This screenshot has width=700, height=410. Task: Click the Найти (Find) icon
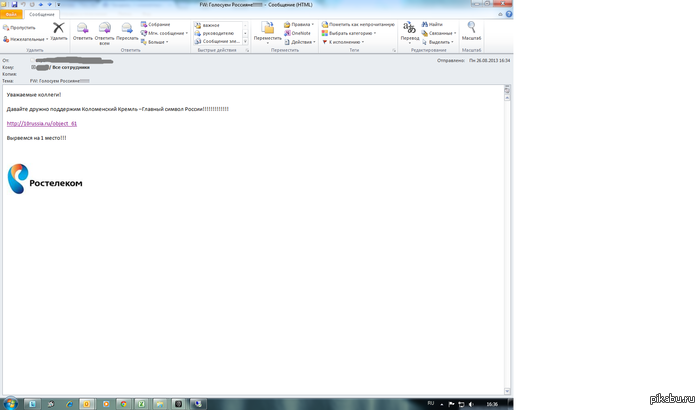(x=435, y=24)
